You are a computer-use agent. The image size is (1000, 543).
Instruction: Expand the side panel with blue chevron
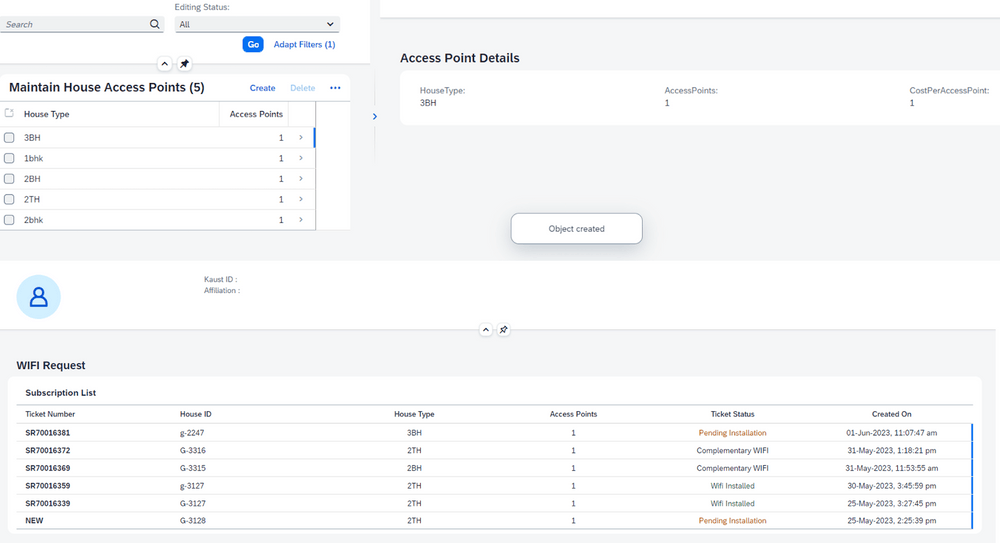coord(375,117)
